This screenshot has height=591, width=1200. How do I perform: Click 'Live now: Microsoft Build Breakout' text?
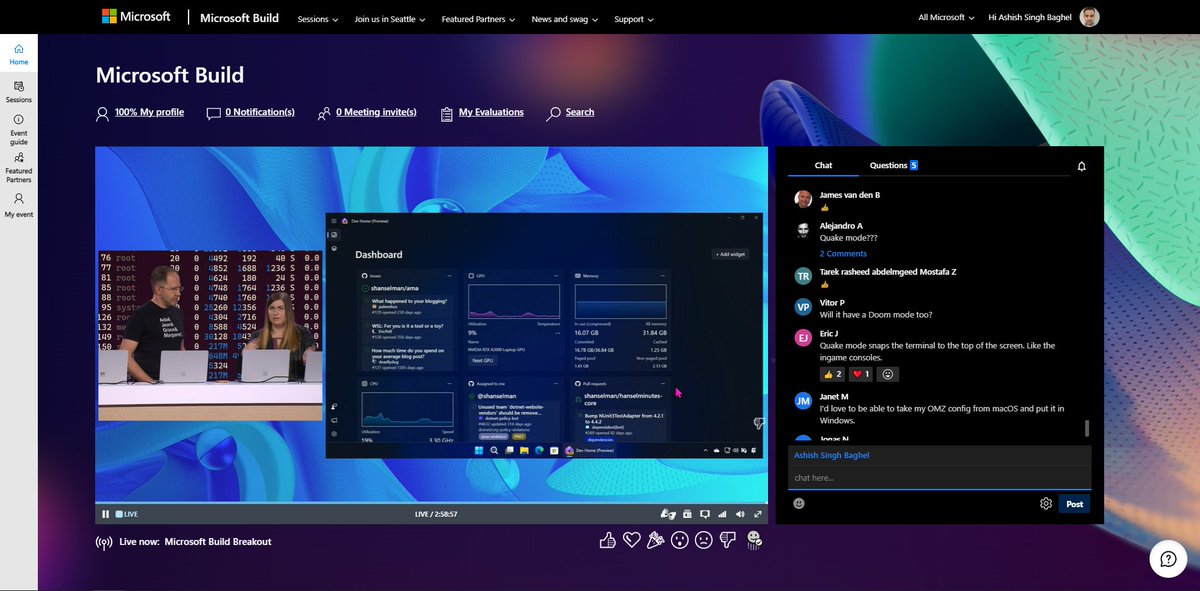click(194, 542)
